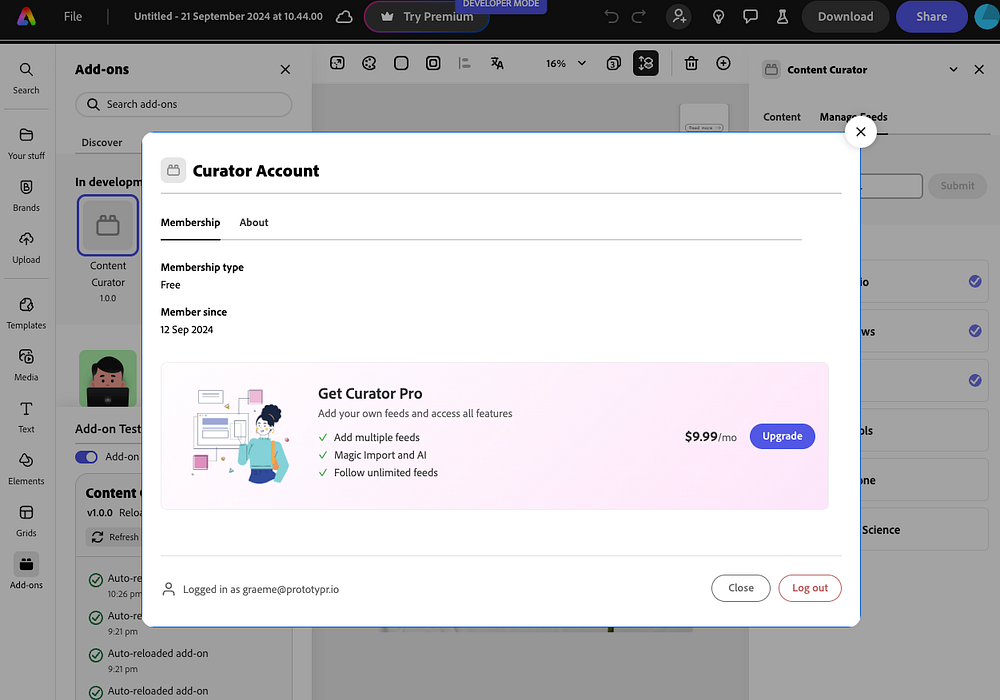Viewport: 1000px width, 700px height.
Task: Select the Text tool in sidebar
Action: click(x=26, y=418)
